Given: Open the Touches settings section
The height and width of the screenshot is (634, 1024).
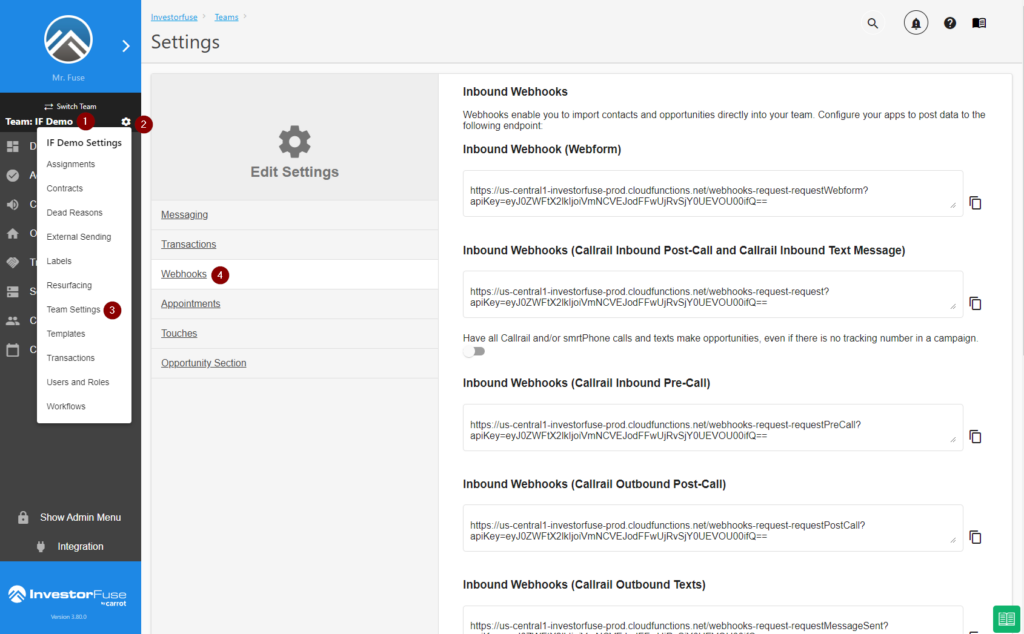Looking at the screenshot, I should coord(179,333).
